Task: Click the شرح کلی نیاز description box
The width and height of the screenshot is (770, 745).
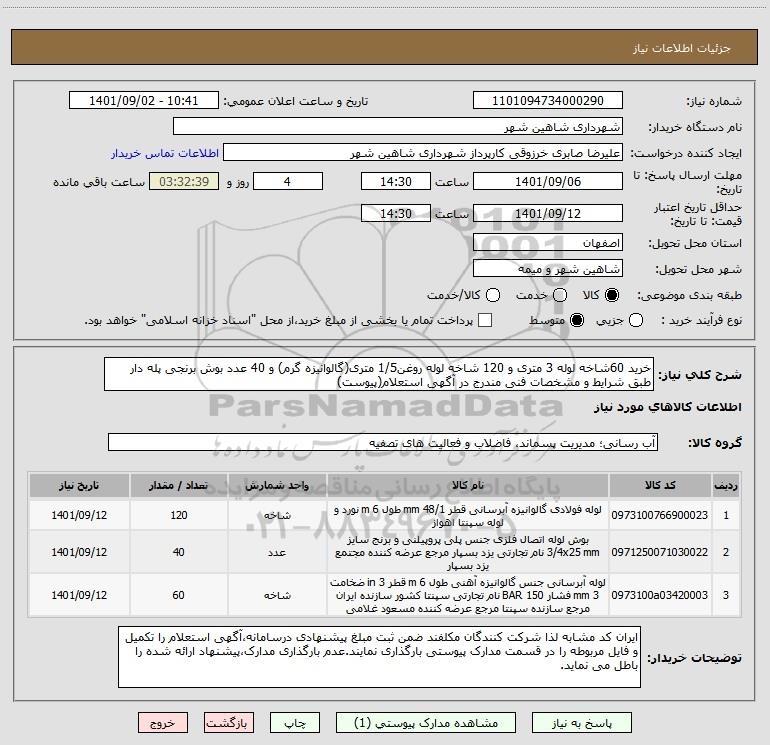Action: [x=379, y=375]
